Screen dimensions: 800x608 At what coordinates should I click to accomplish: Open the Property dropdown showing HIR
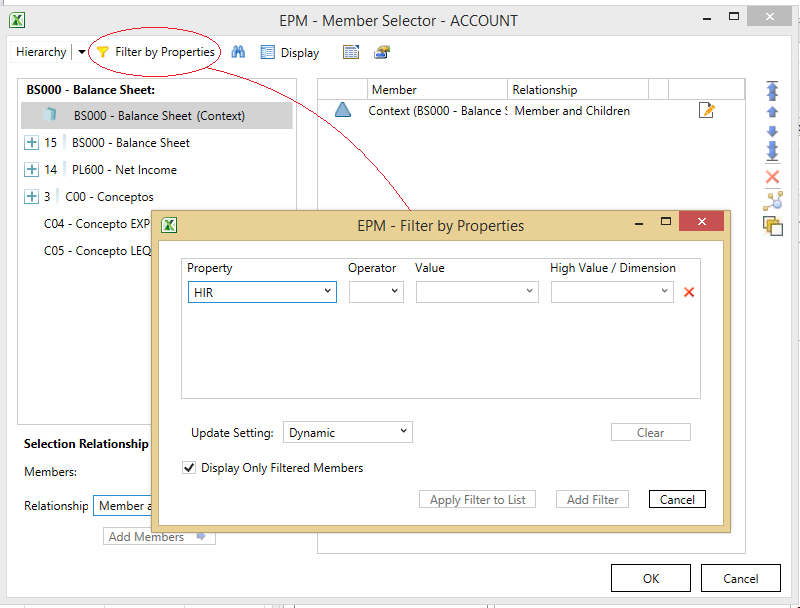[262, 292]
